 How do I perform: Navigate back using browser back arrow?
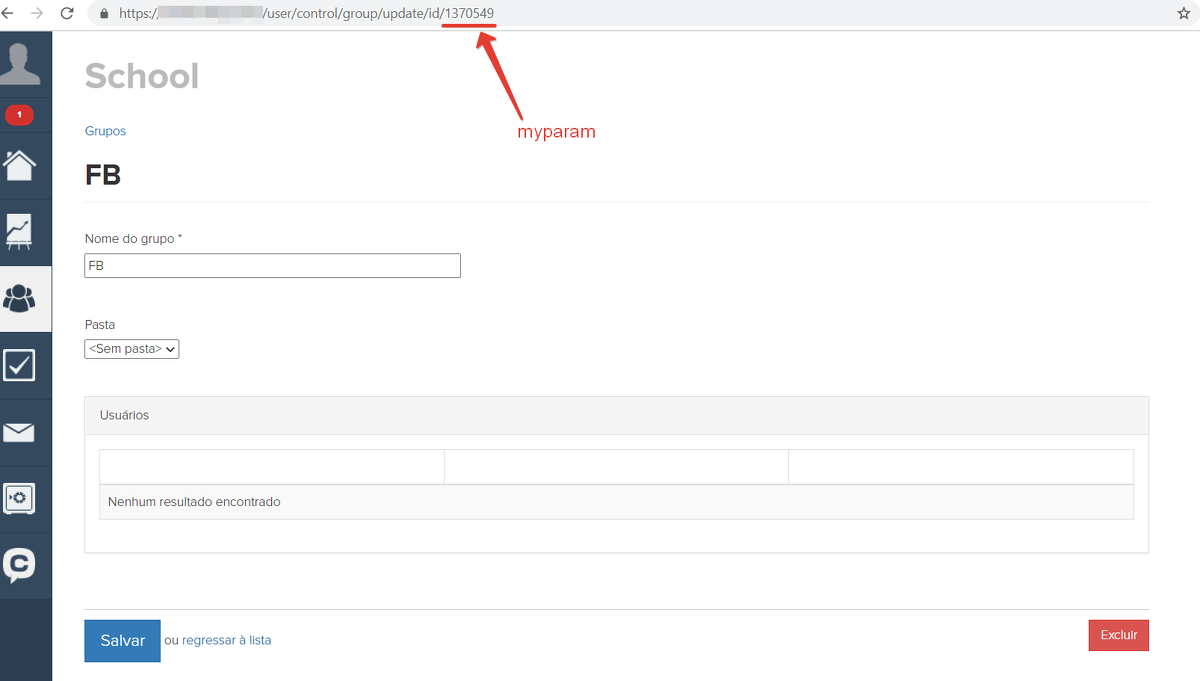coord(7,14)
